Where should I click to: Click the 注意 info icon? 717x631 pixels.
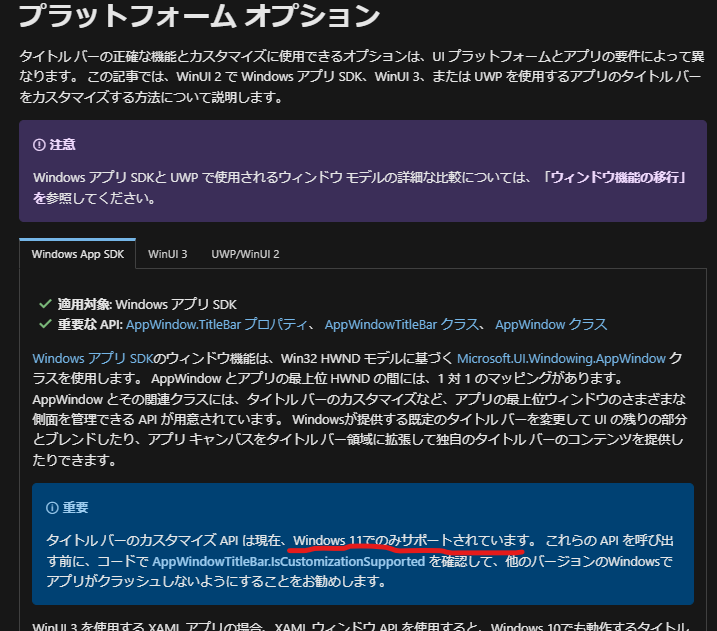pos(39,144)
